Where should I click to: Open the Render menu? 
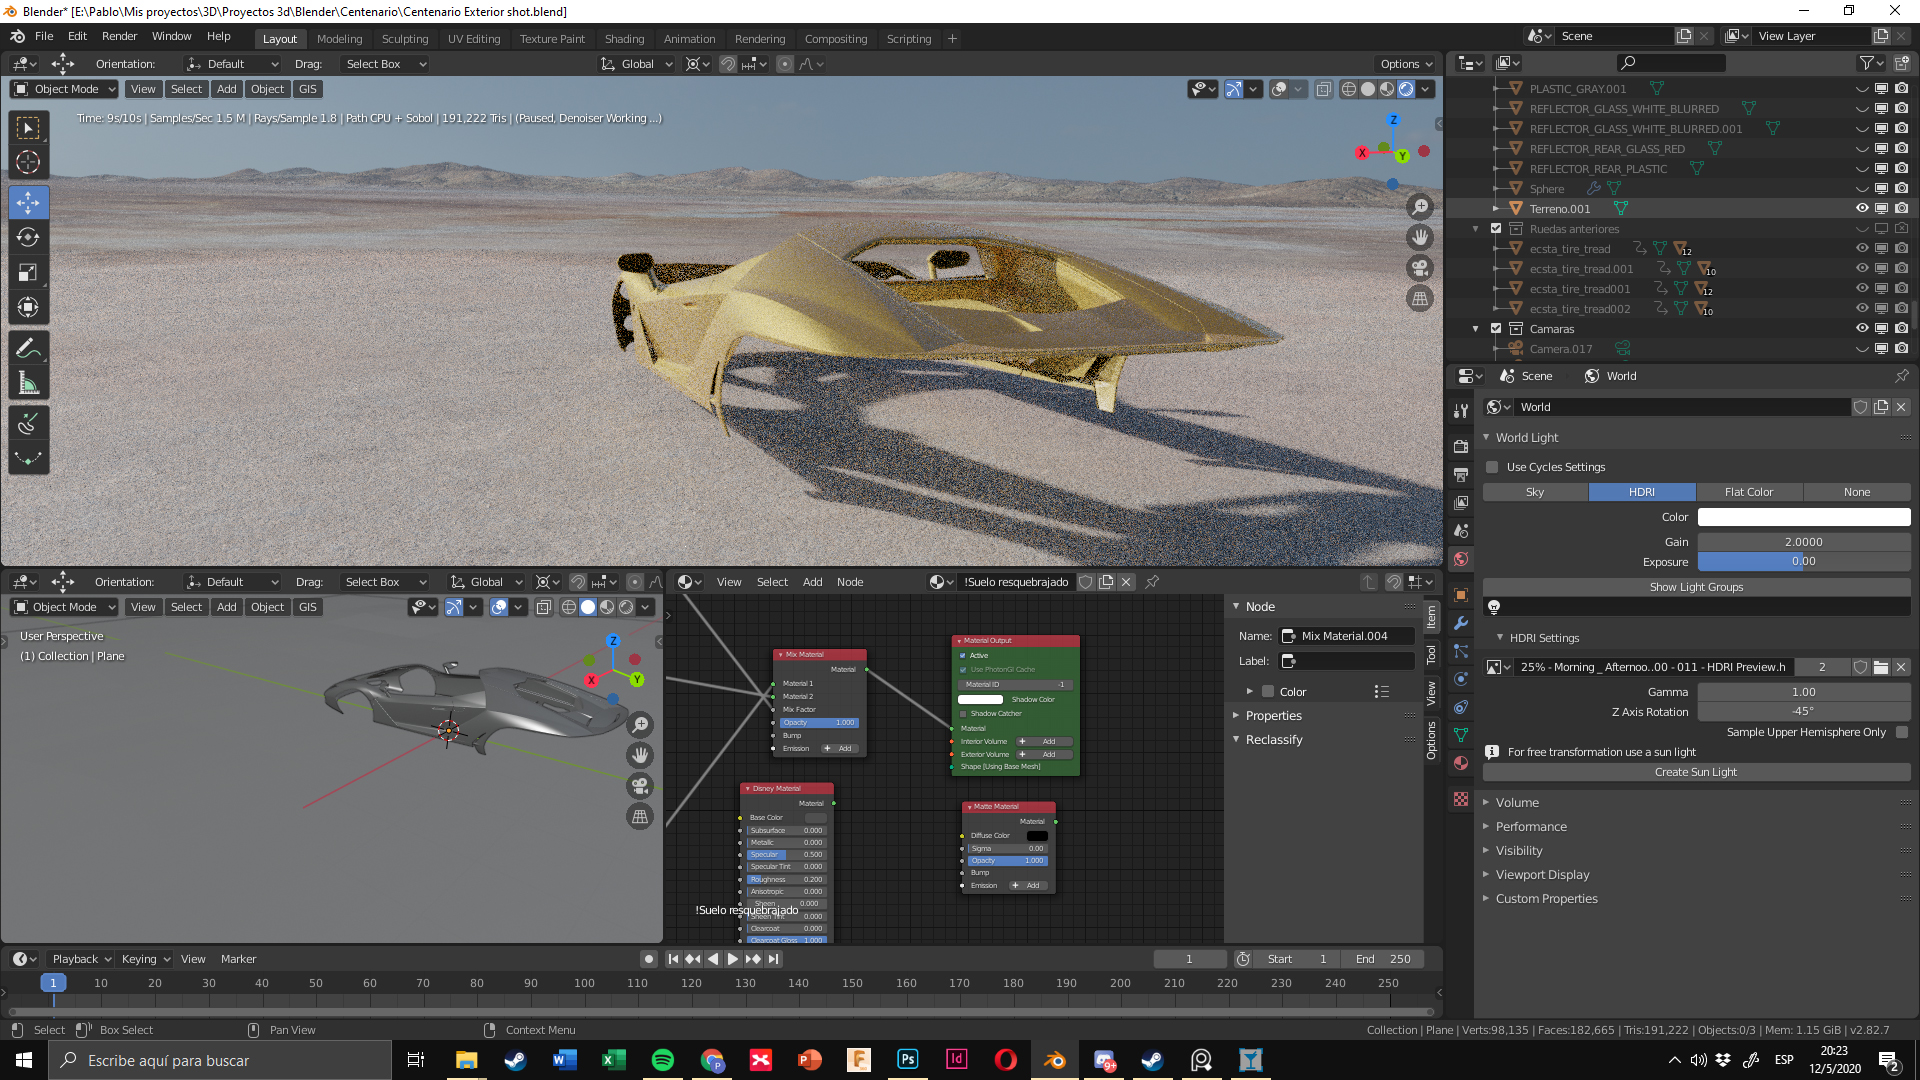[x=119, y=36]
